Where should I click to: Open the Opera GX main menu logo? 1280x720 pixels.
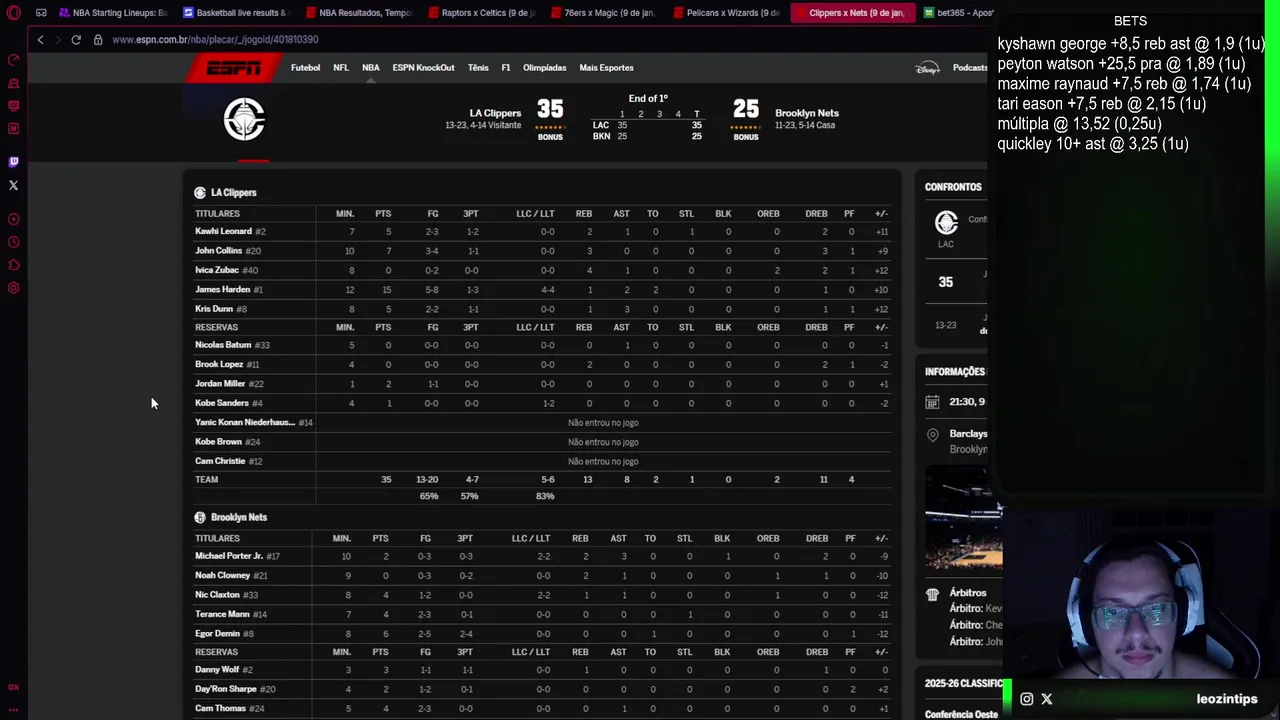point(13,13)
